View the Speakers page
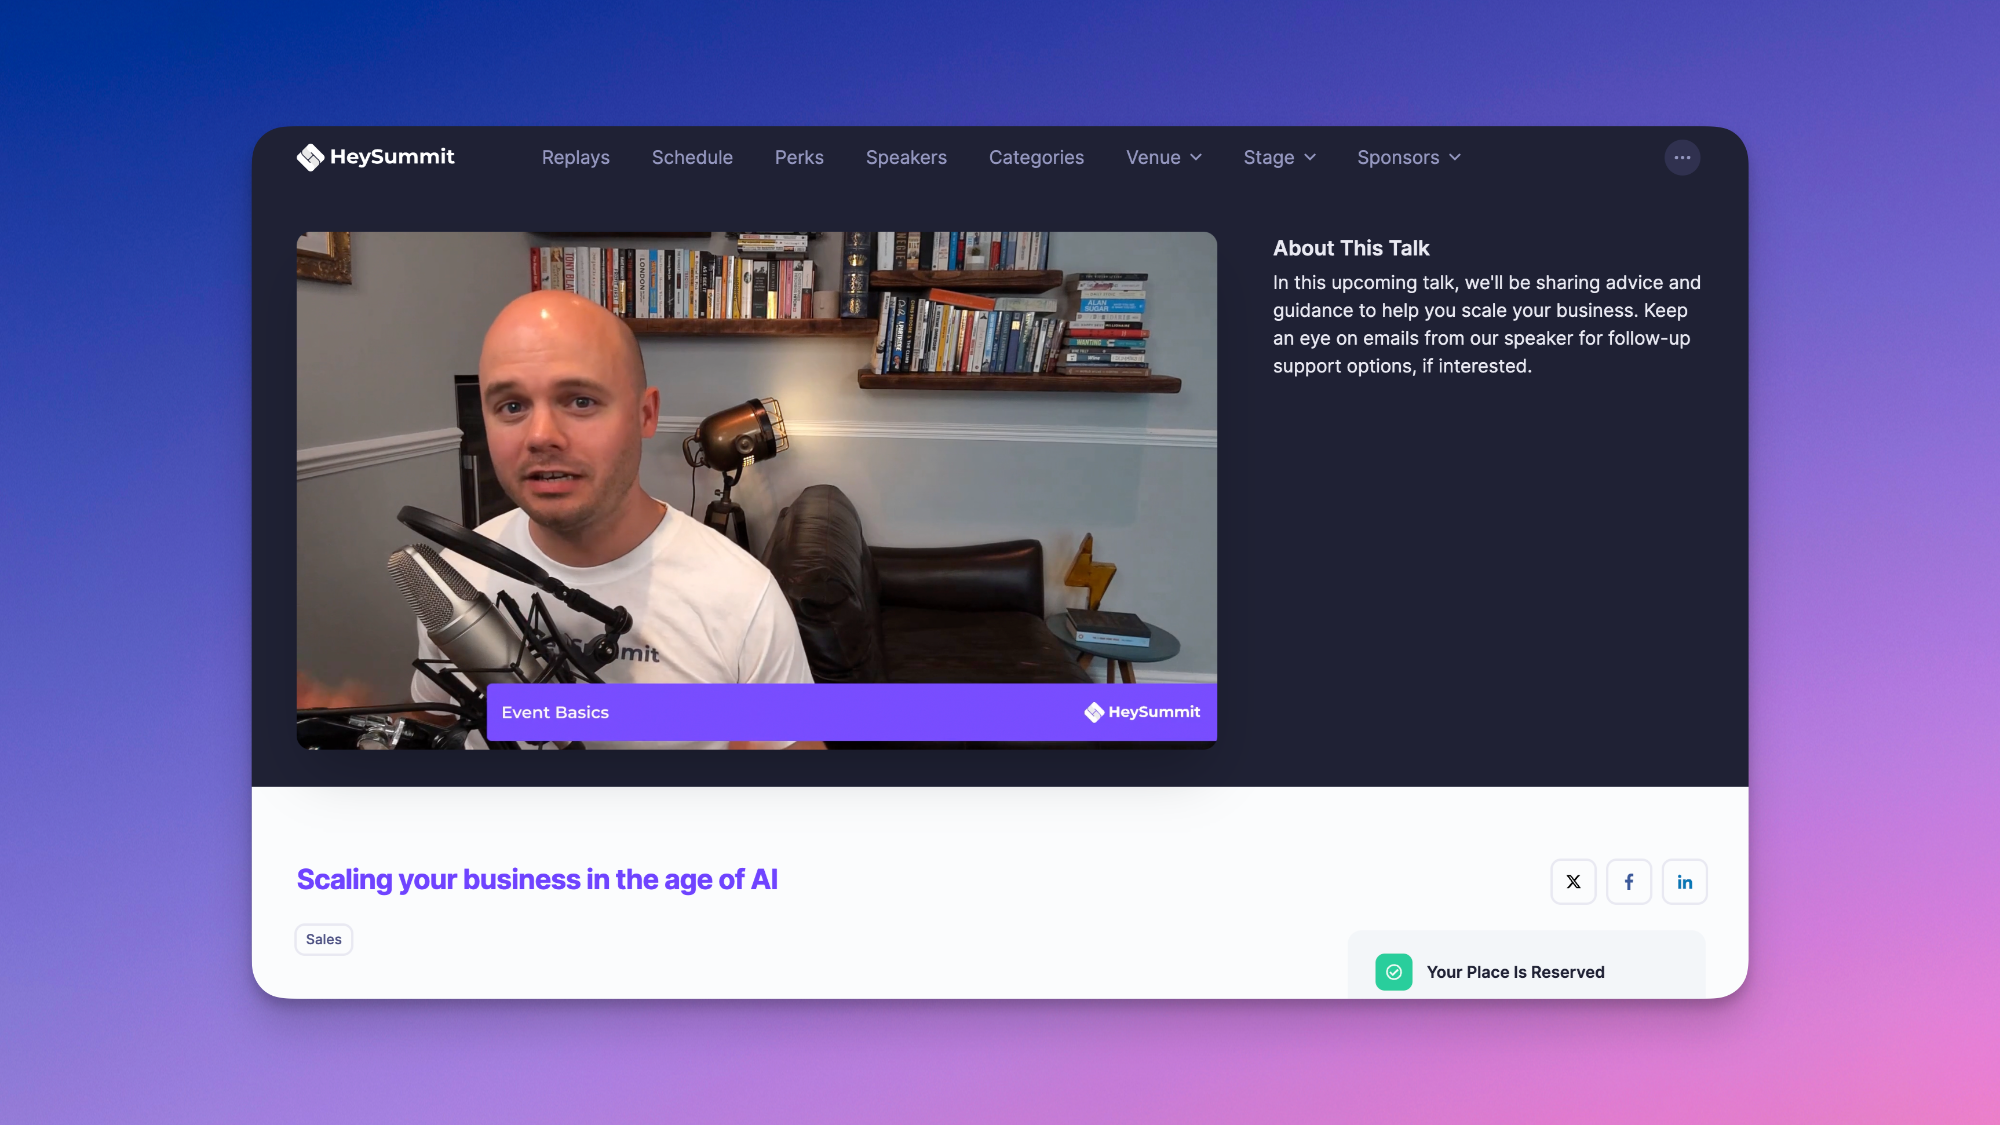Image resolution: width=2000 pixels, height=1125 pixels. (906, 157)
